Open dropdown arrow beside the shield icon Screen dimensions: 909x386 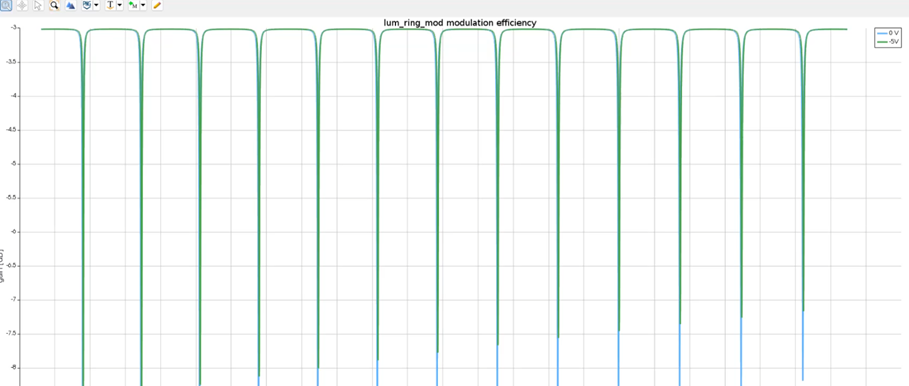(96, 5)
